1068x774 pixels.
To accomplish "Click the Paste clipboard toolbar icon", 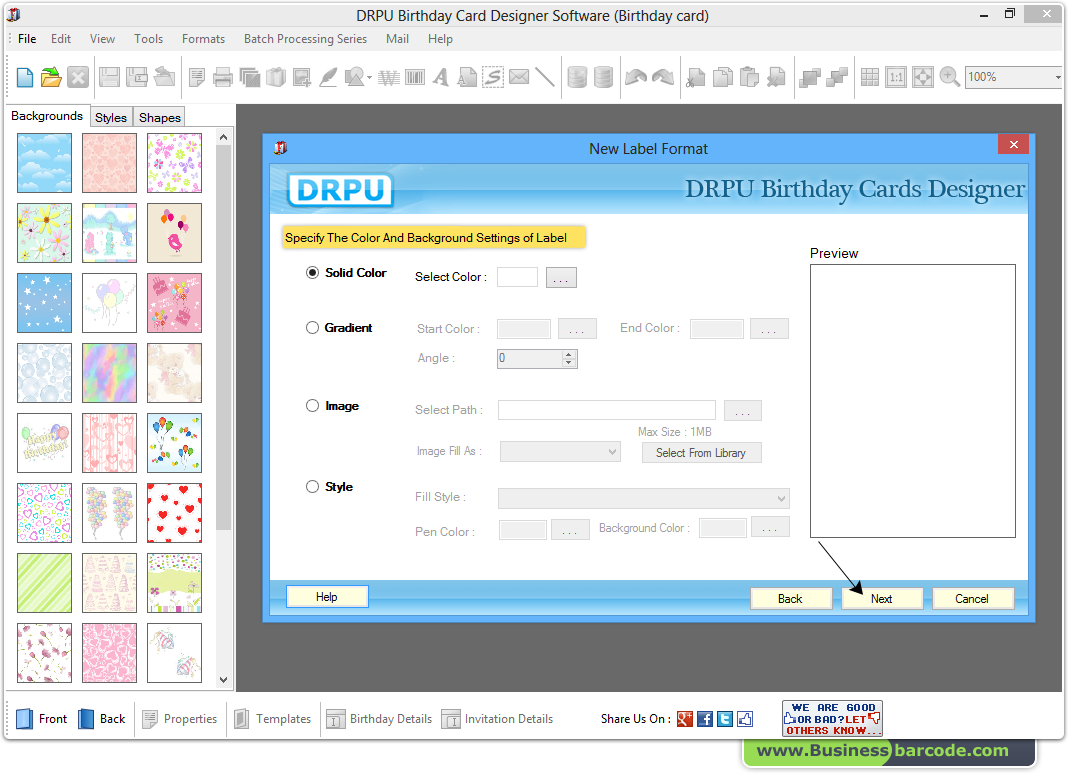I will tap(749, 77).
